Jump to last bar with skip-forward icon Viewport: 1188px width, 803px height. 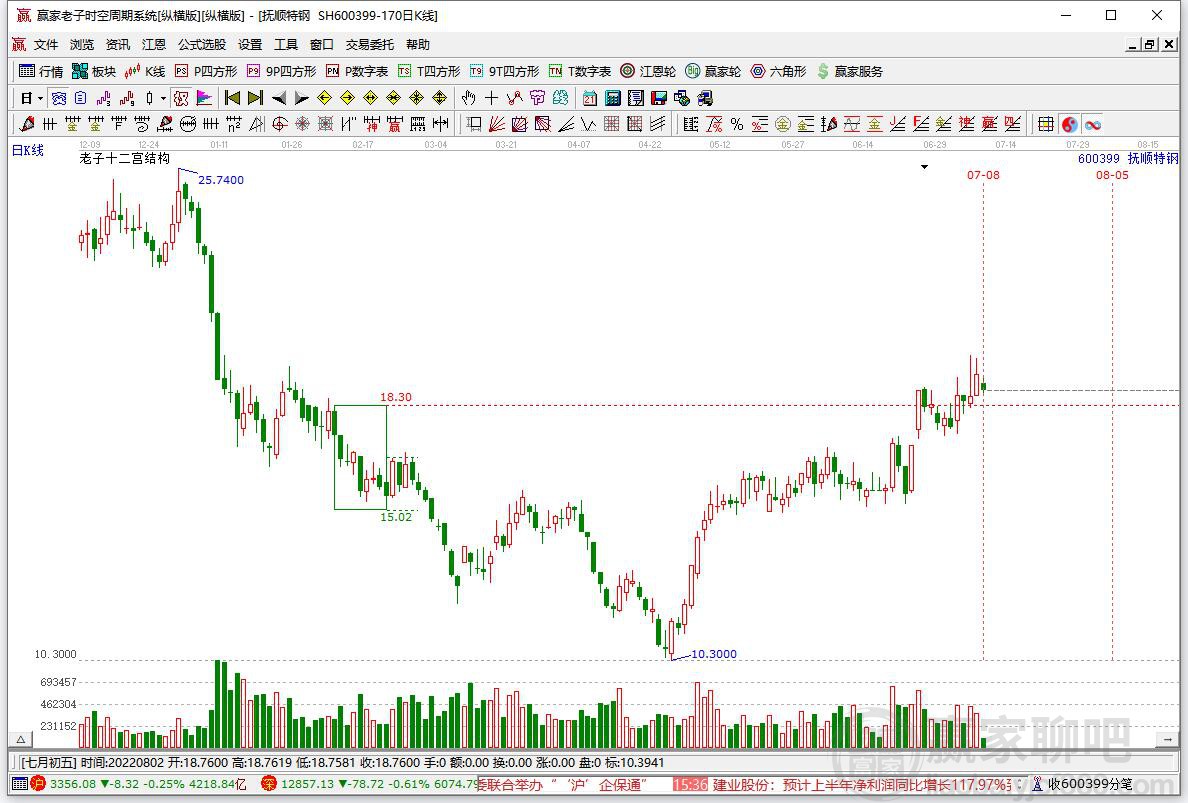coord(255,98)
